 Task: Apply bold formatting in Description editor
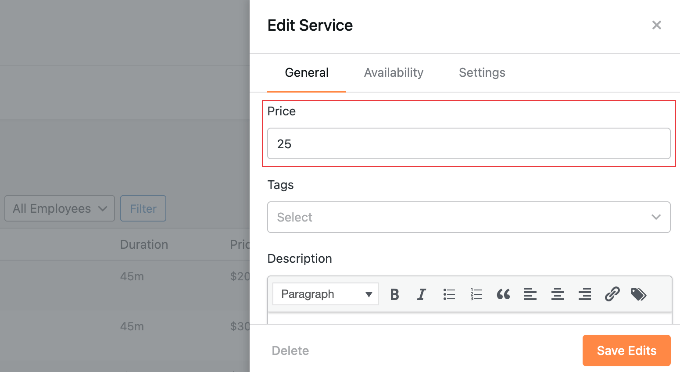(x=394, y=294)
